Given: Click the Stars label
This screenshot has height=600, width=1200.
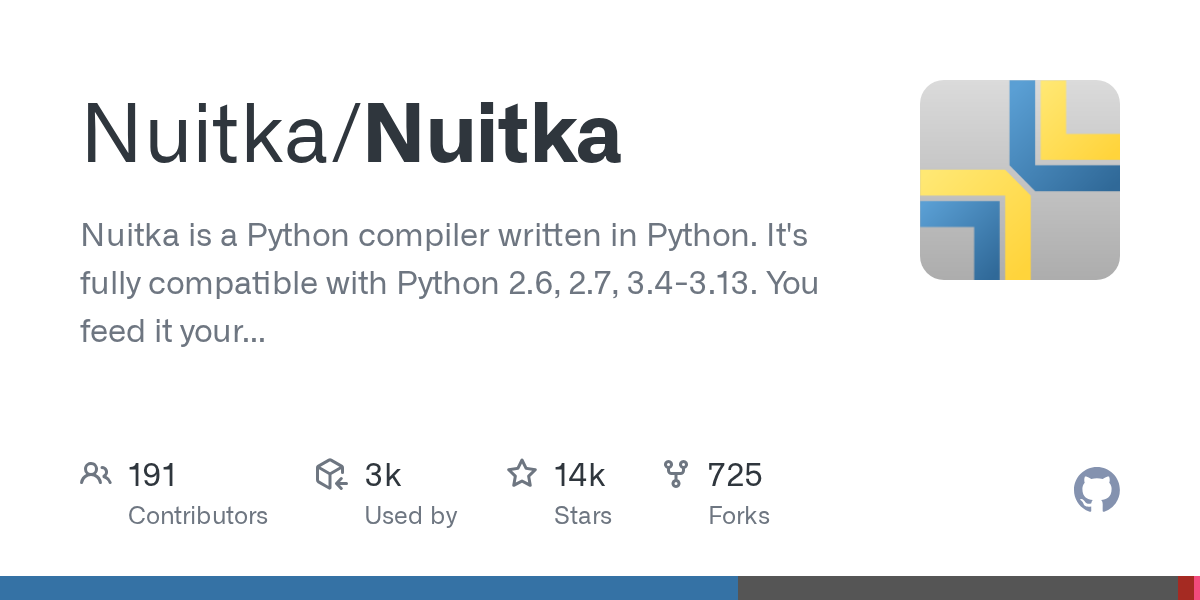Looking at the screenshot, I should point(583,516).
